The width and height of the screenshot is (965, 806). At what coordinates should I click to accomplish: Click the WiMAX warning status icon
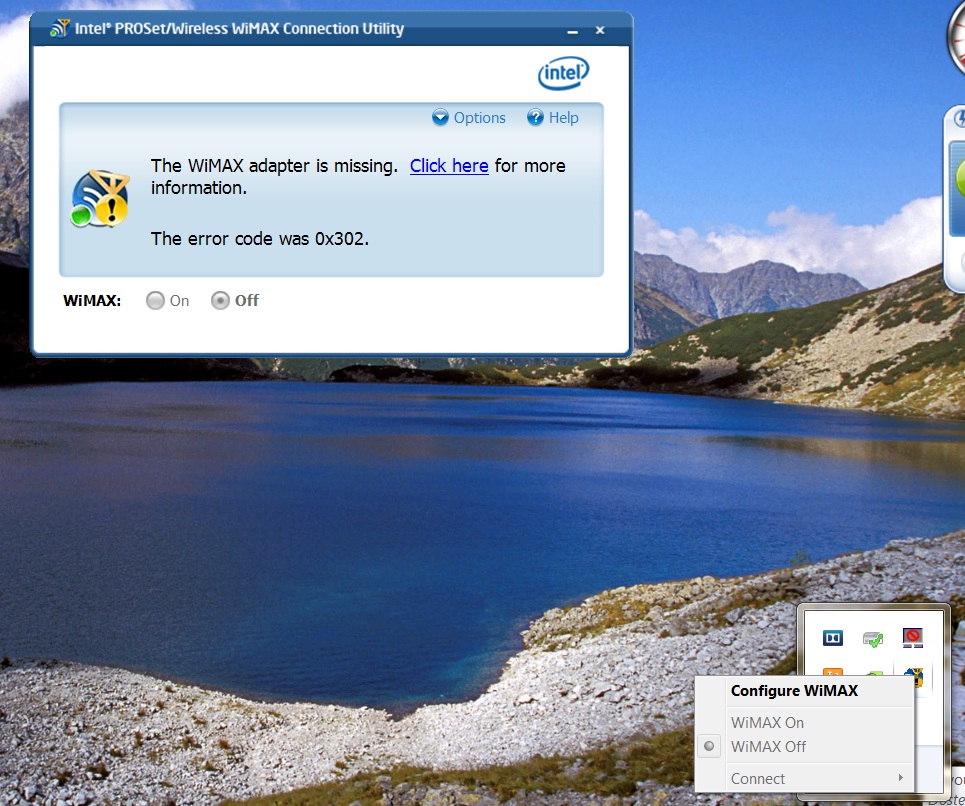pos(100,199)
